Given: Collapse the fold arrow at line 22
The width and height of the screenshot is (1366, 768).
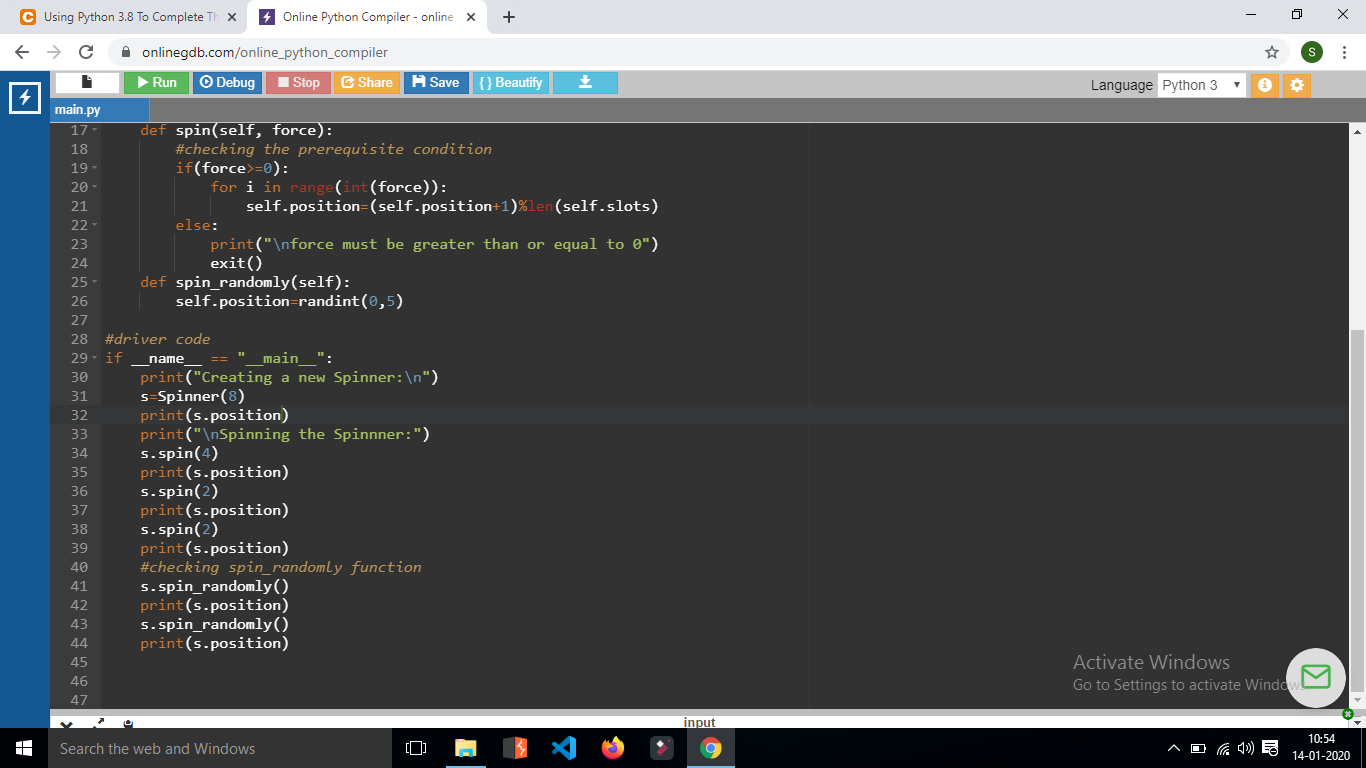Looking at the screenshot, I should (x=95, y=226).
